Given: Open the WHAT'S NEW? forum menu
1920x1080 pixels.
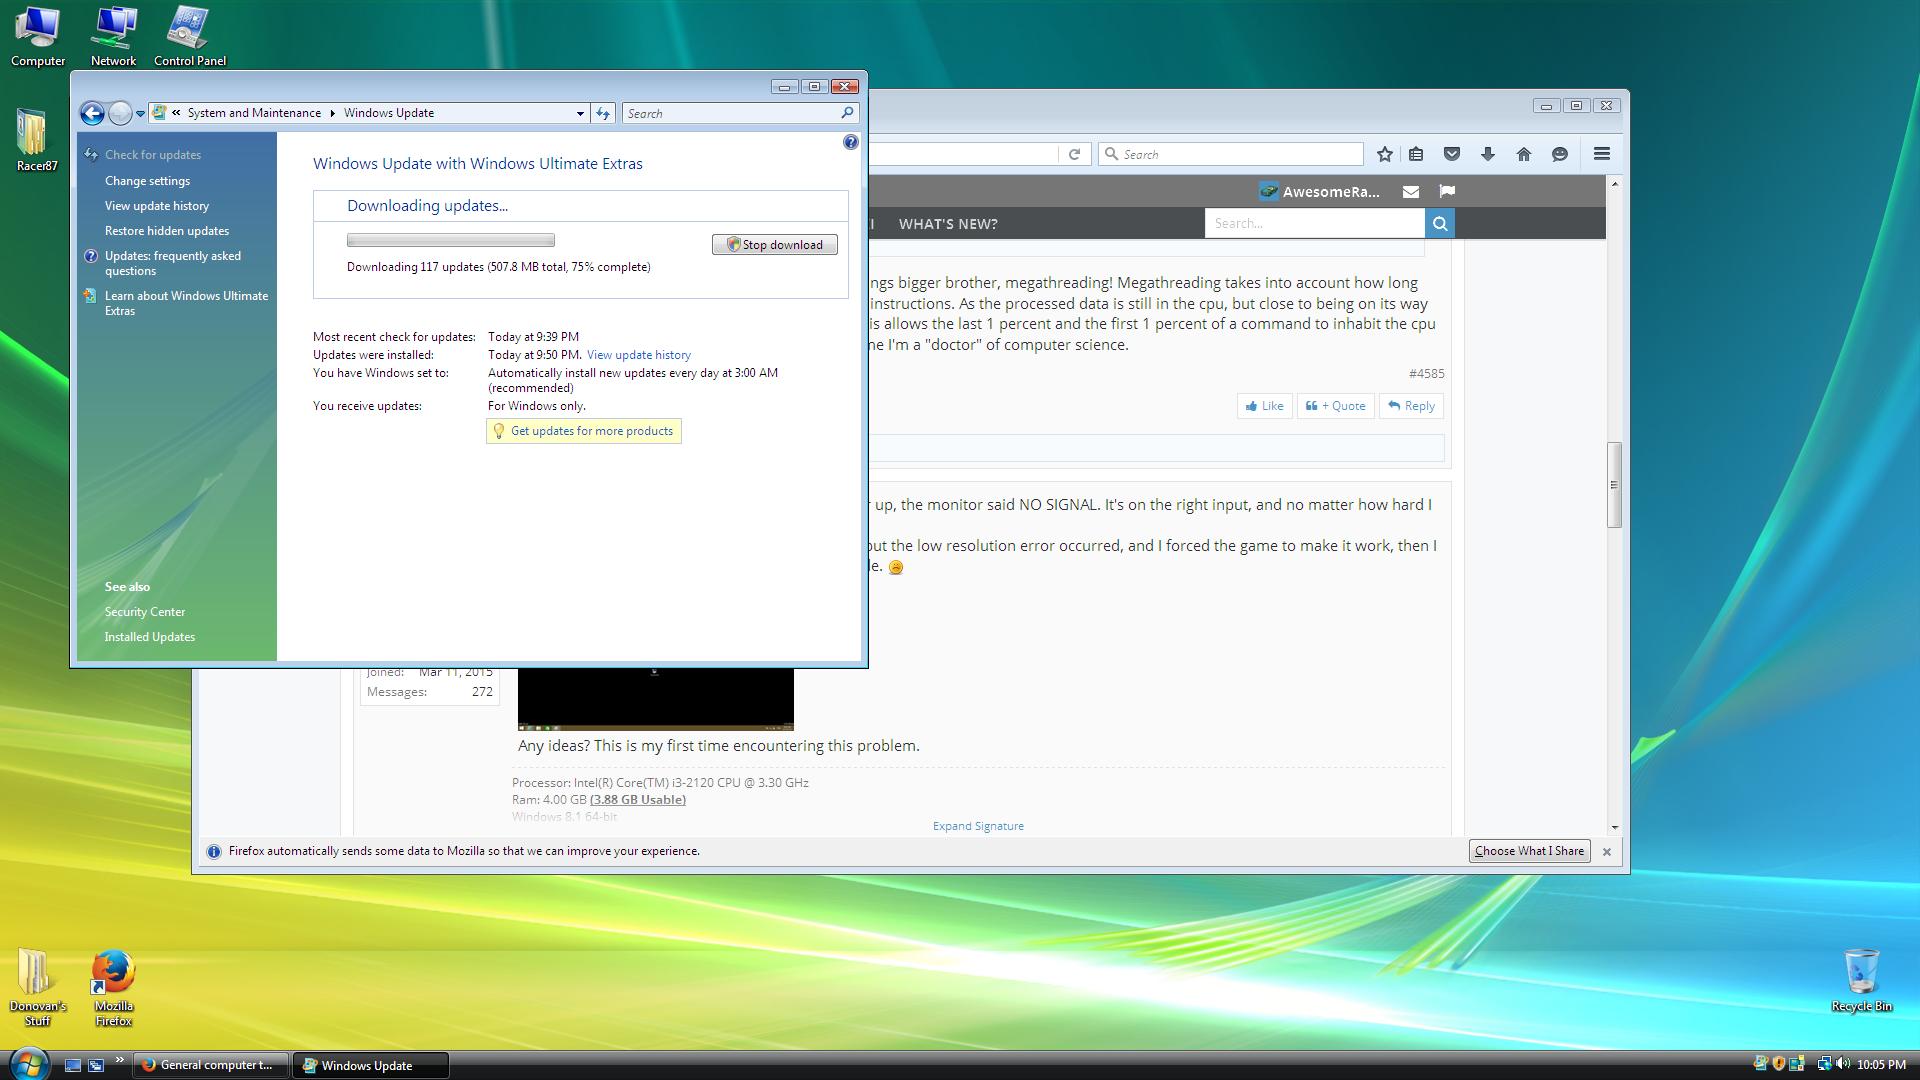Looking at the screenshot, I should [947, 224].
